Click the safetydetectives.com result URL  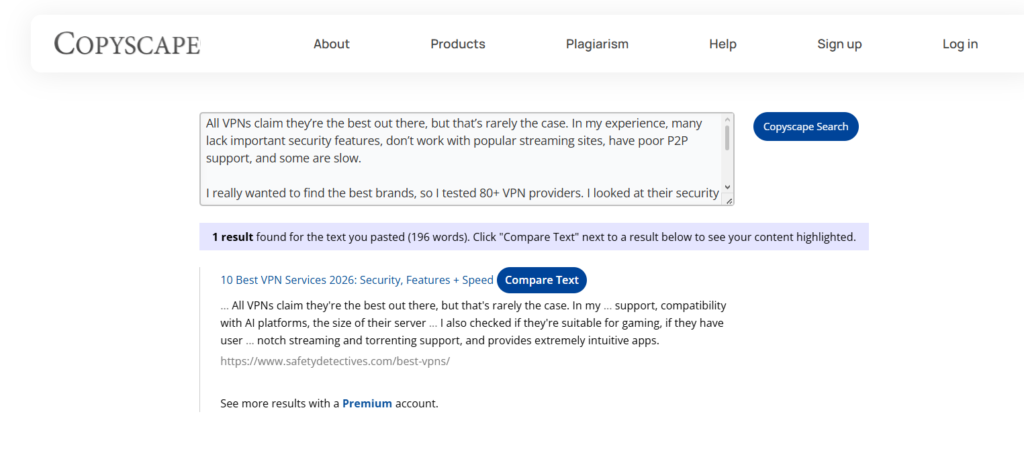coord(335,360)
